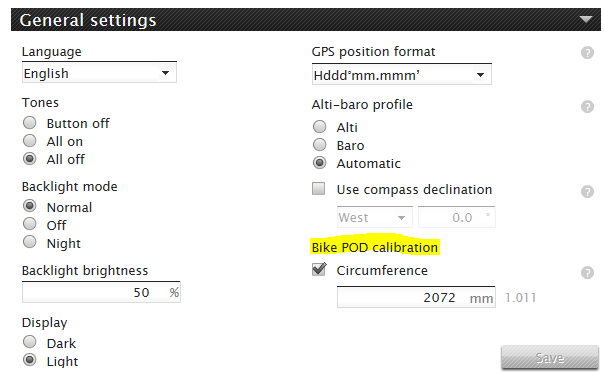Open help icon for compass declination
Screen dimensions: 604x382
587,191
